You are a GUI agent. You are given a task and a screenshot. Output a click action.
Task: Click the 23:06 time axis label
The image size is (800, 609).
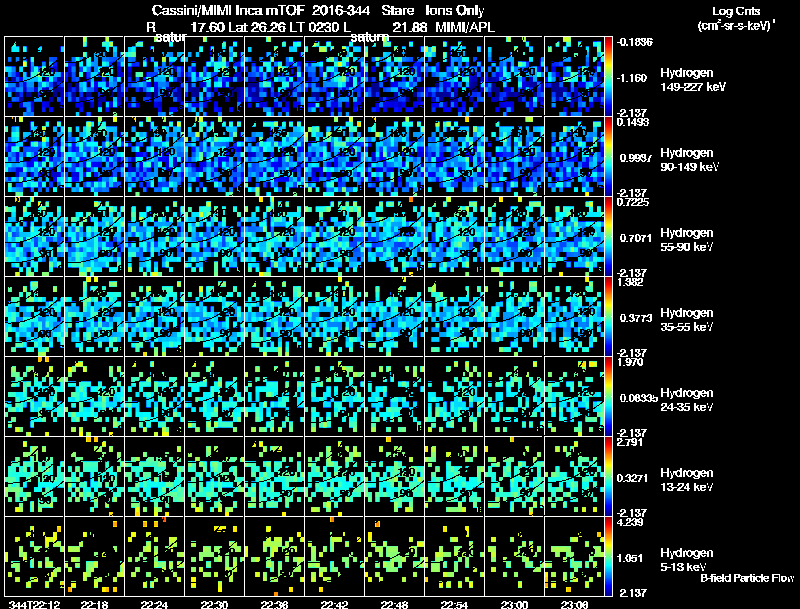pos(574,605)
